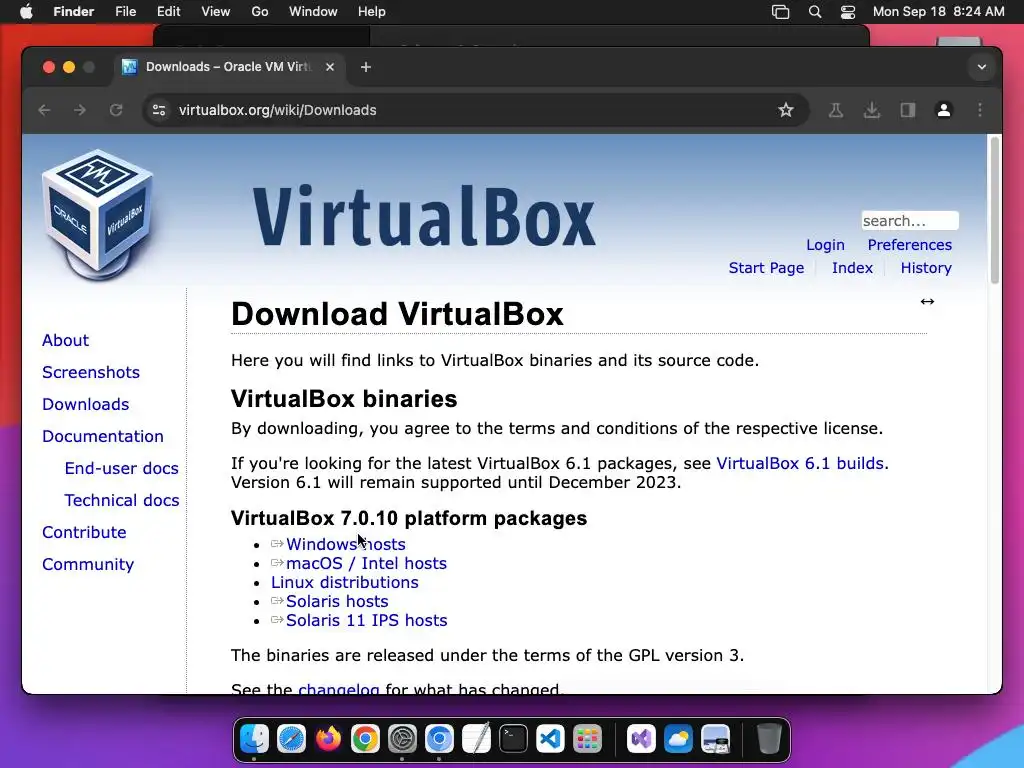Open Downloads in the sidebar
Screen dimensions: 1024x768
86,404
